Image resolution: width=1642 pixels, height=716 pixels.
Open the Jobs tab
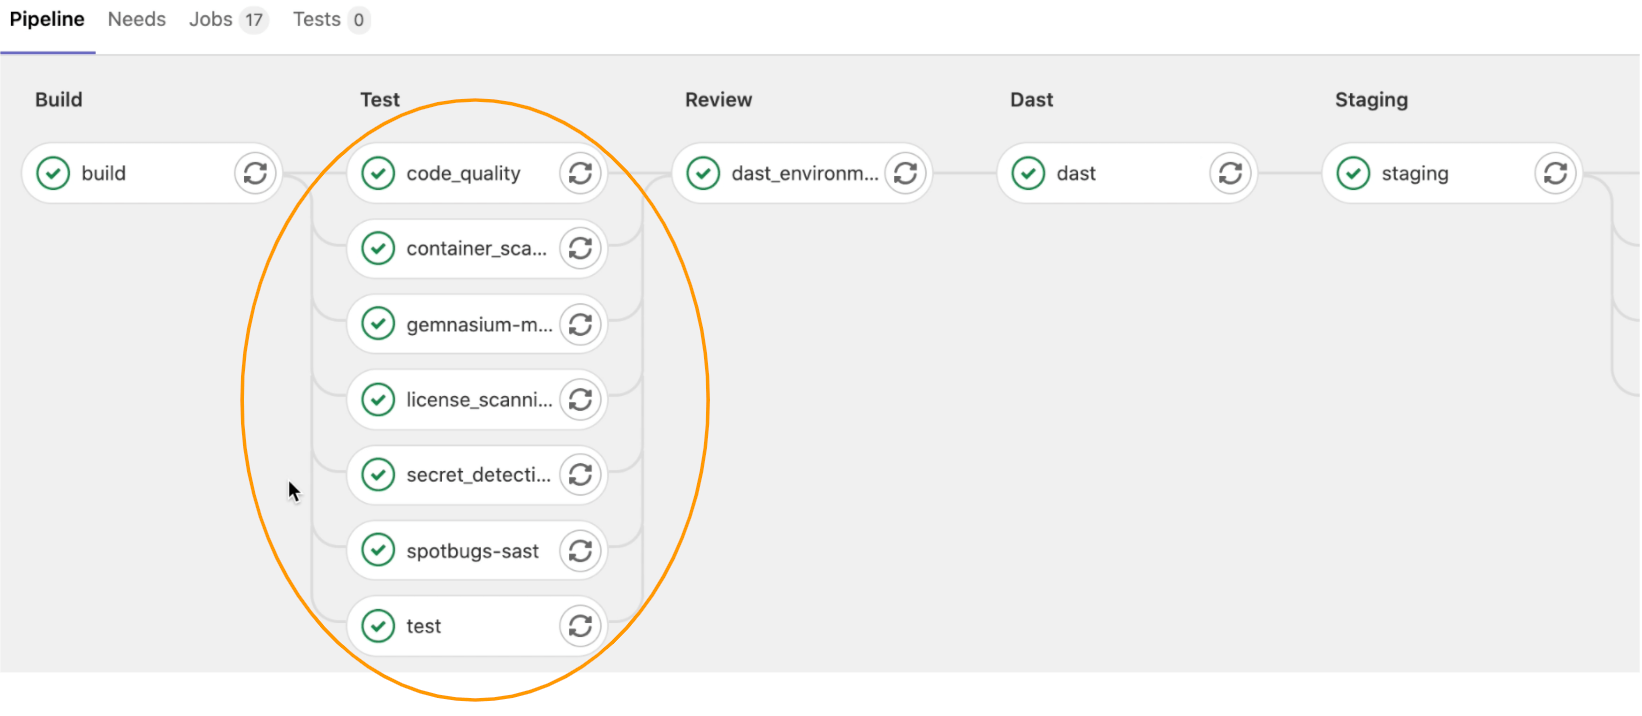[x=211, y=20]
